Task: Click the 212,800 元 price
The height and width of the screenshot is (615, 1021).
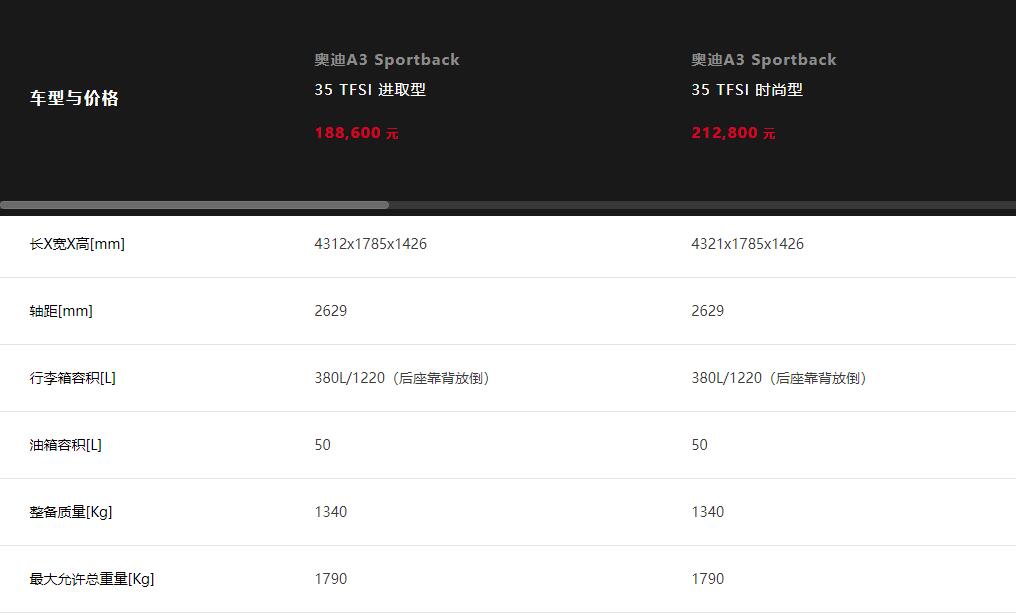Action: click(733, 133)
